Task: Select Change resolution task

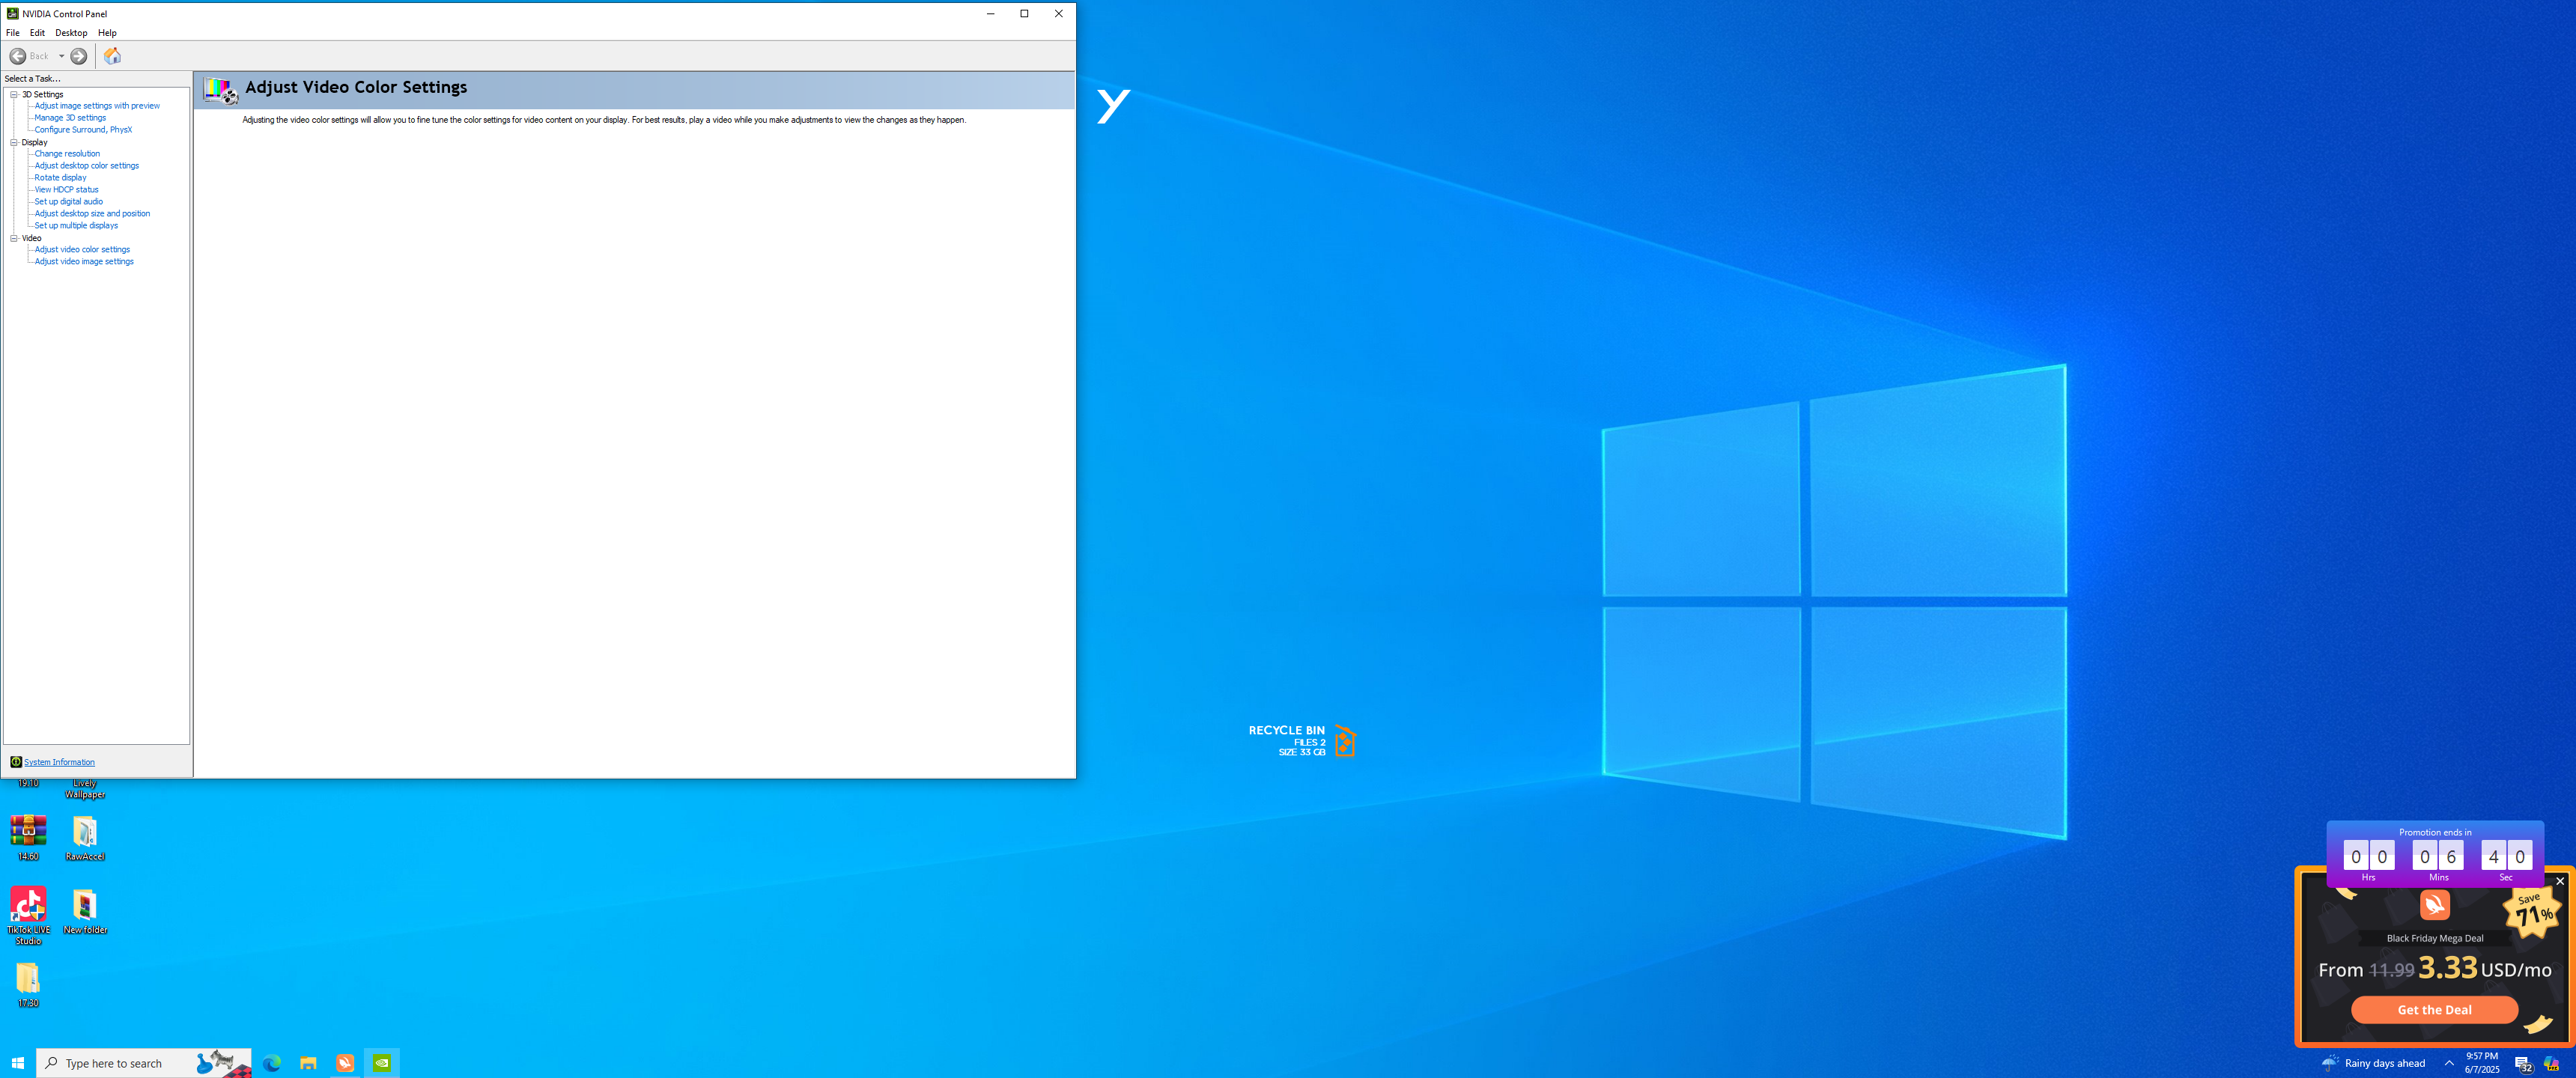Action: 67,154
